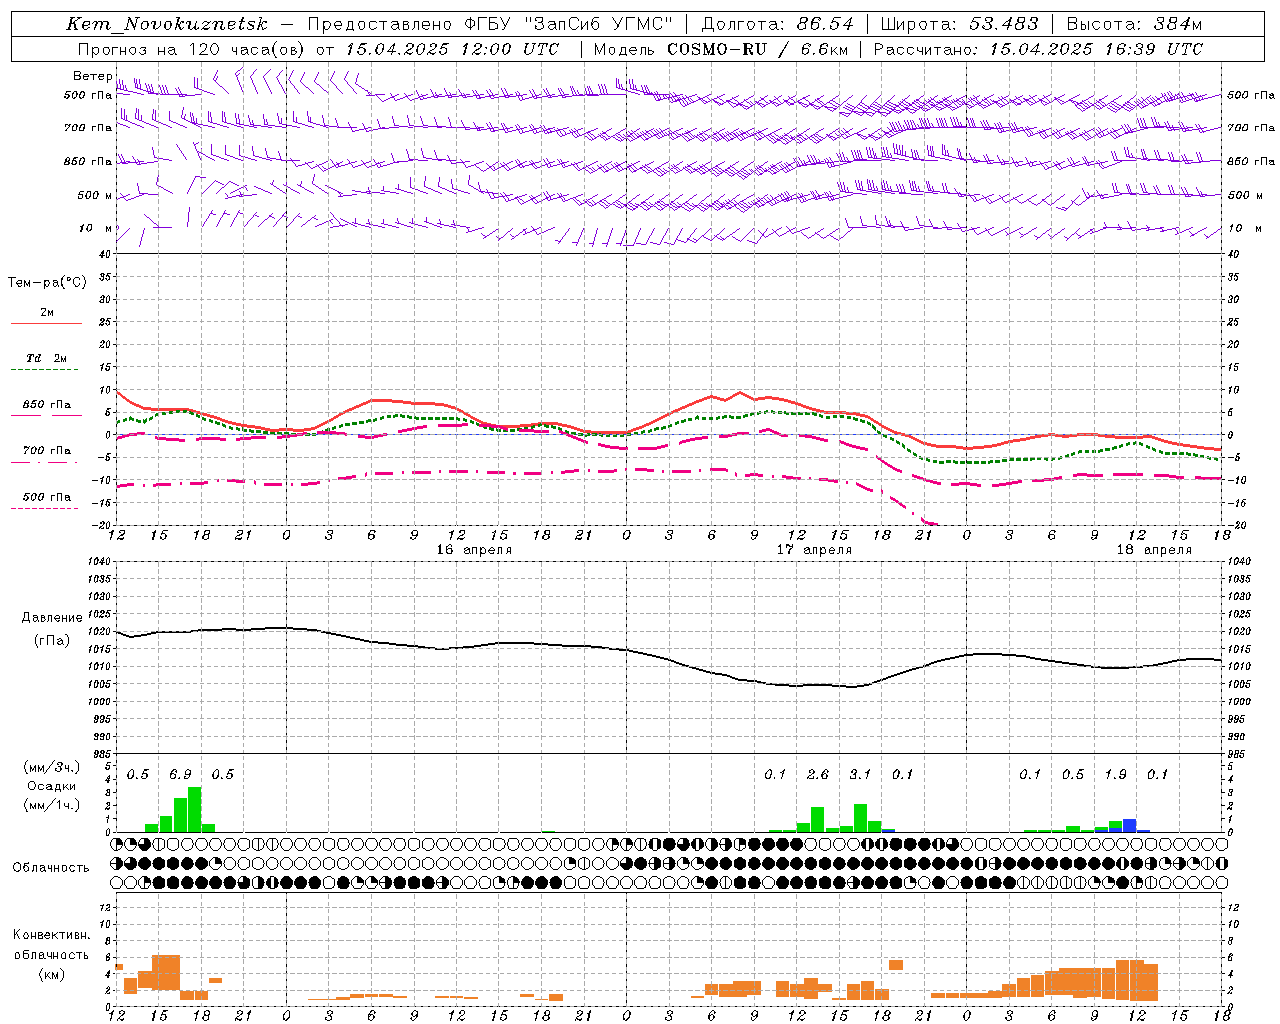Select the Модель COSMO-RU / 6.6км label
The image size is (1280, 1024).
tap(721, 49)
